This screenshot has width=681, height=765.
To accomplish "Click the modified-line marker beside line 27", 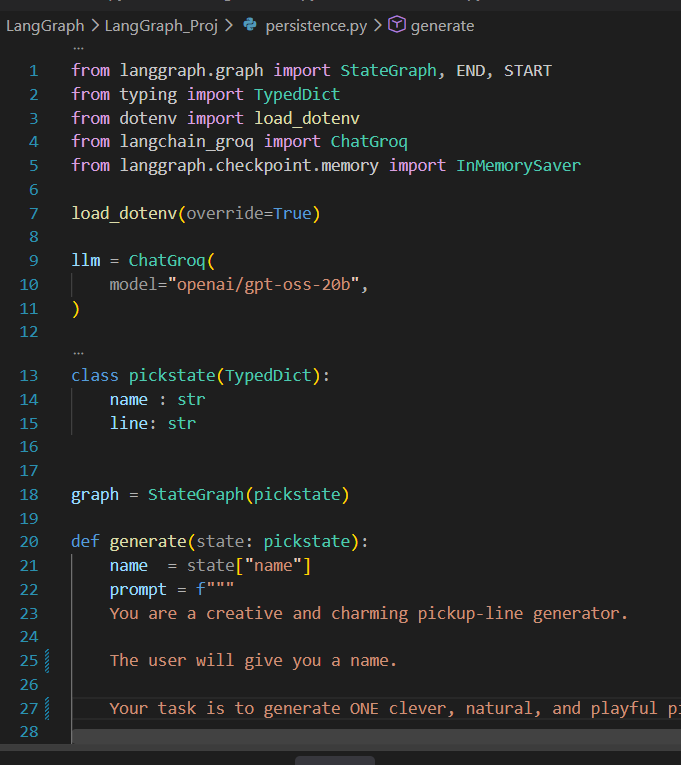I will click(47, 708).
